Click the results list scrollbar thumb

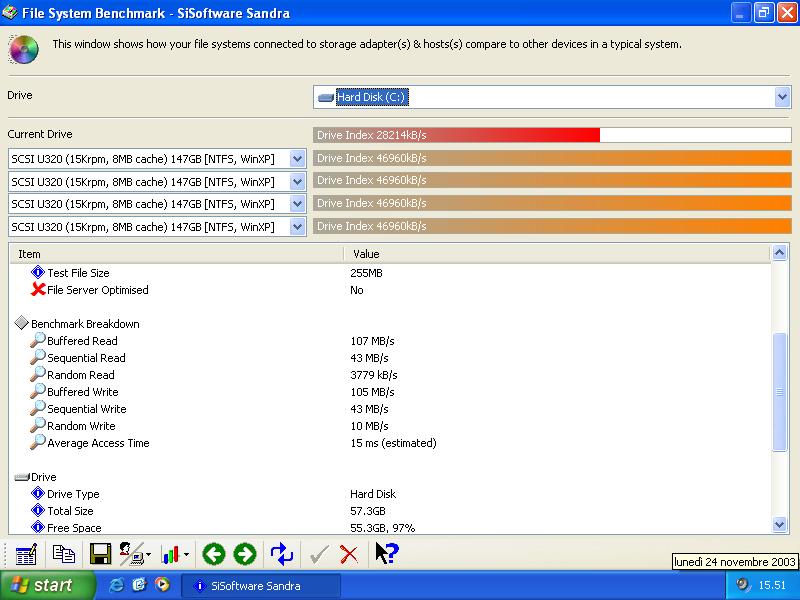780,392
